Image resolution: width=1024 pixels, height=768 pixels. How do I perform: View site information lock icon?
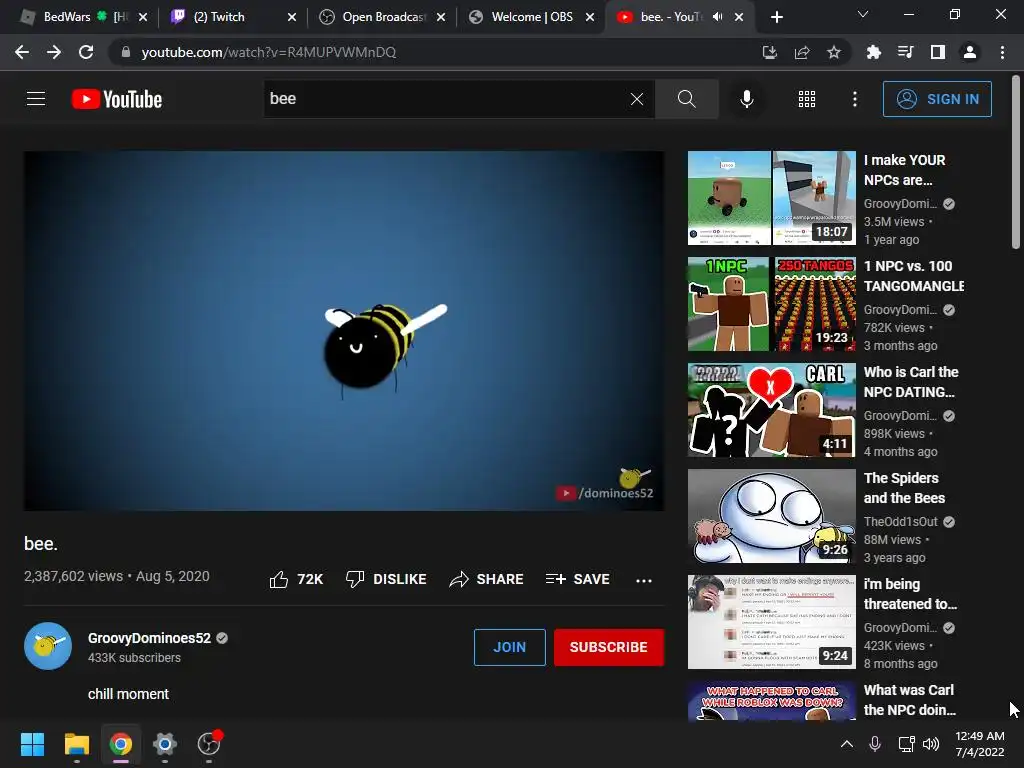(x=126, y=52)
